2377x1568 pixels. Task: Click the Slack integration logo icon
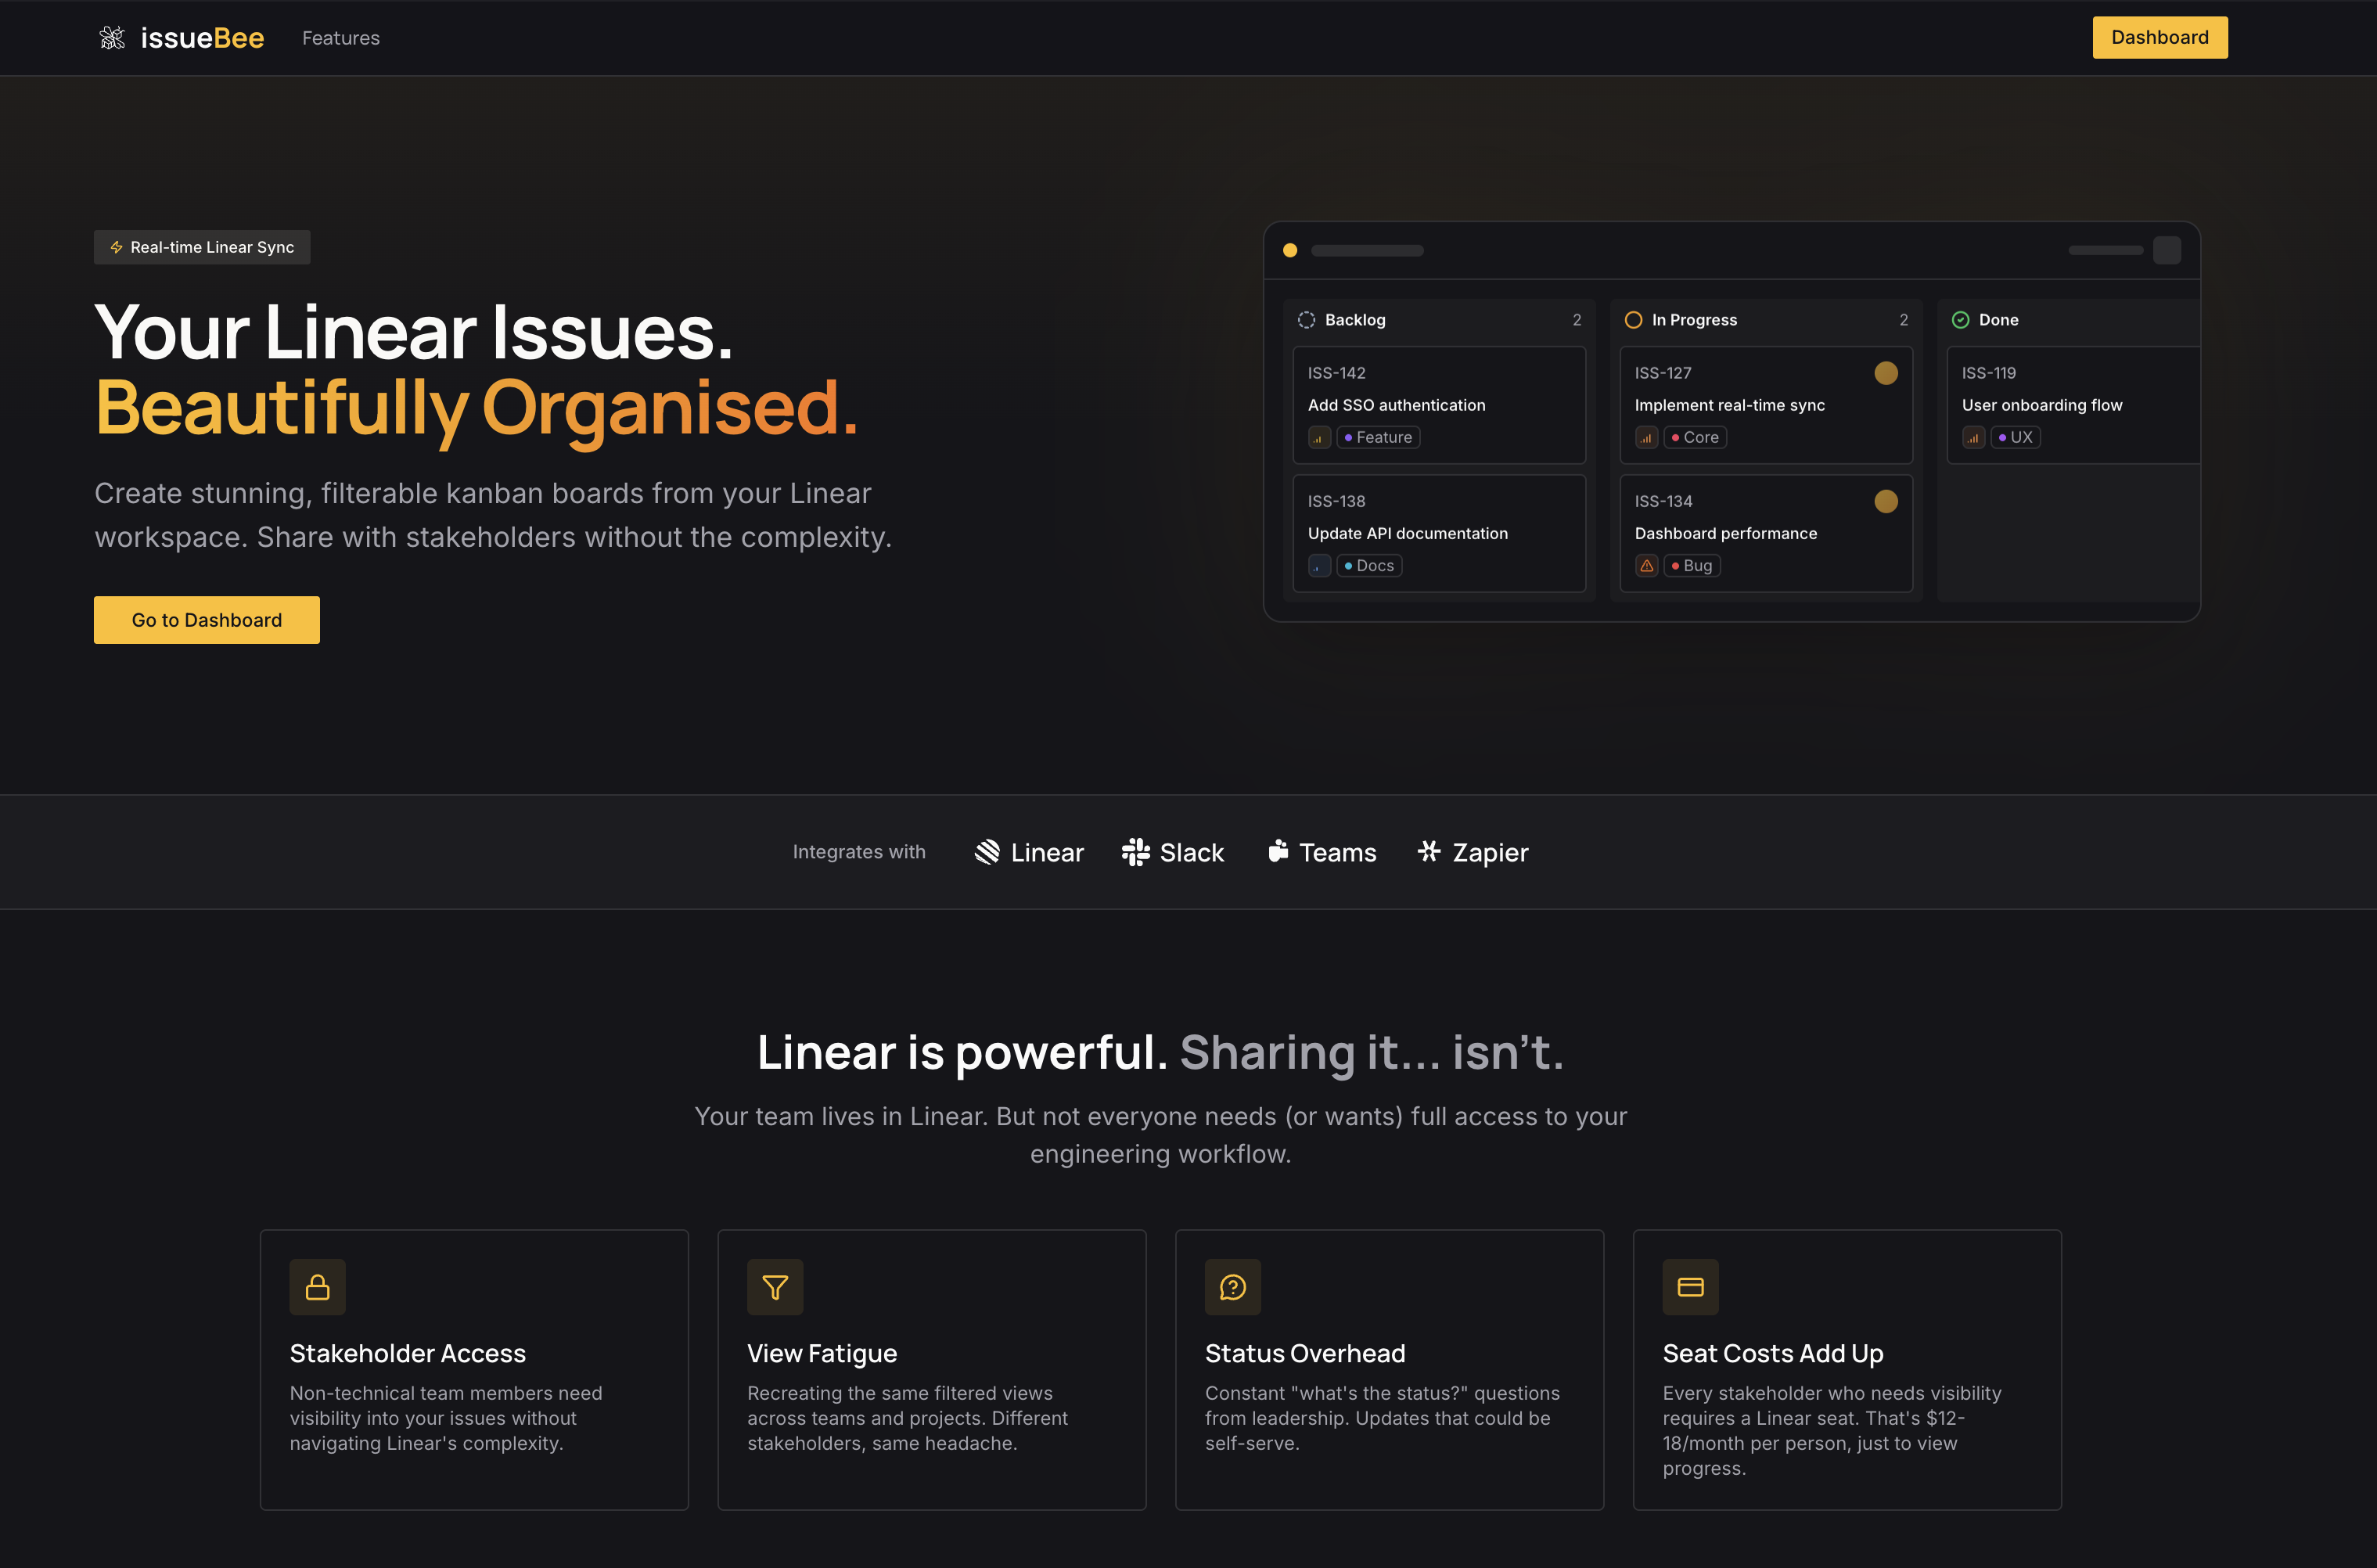click(1135, 852)
